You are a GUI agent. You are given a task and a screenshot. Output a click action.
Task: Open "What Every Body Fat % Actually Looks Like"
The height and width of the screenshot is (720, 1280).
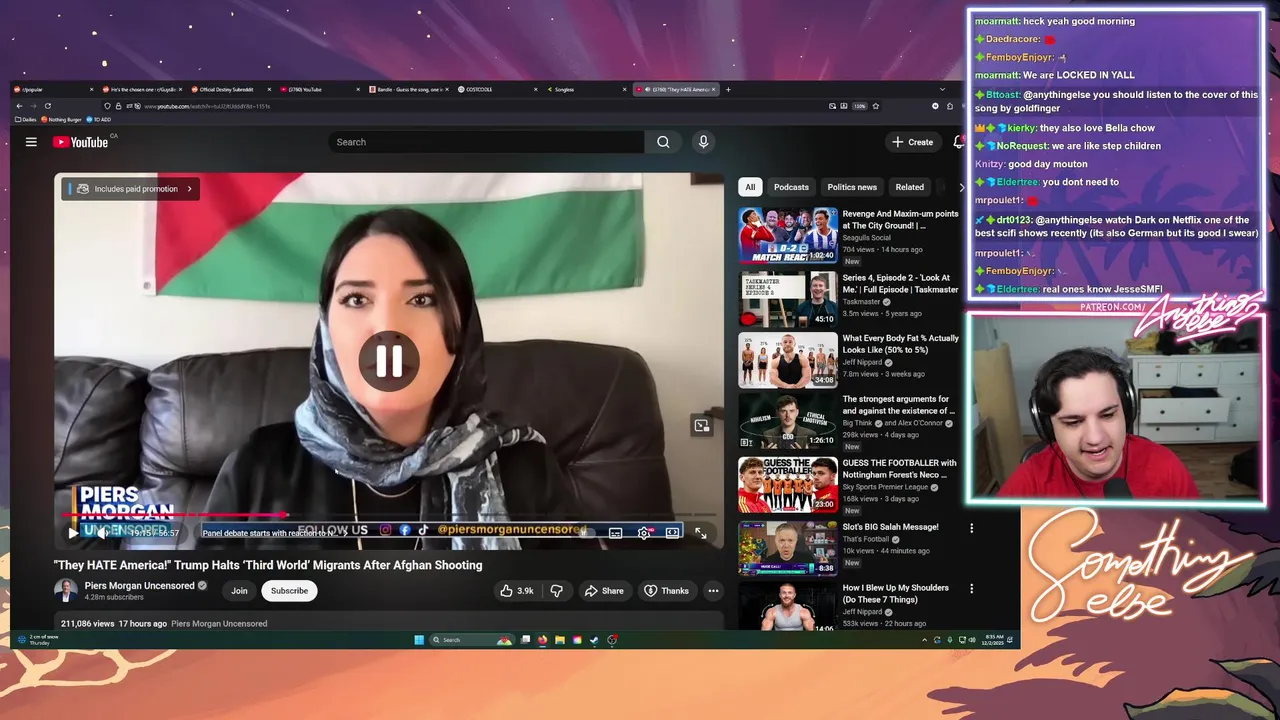coord(900,344)
